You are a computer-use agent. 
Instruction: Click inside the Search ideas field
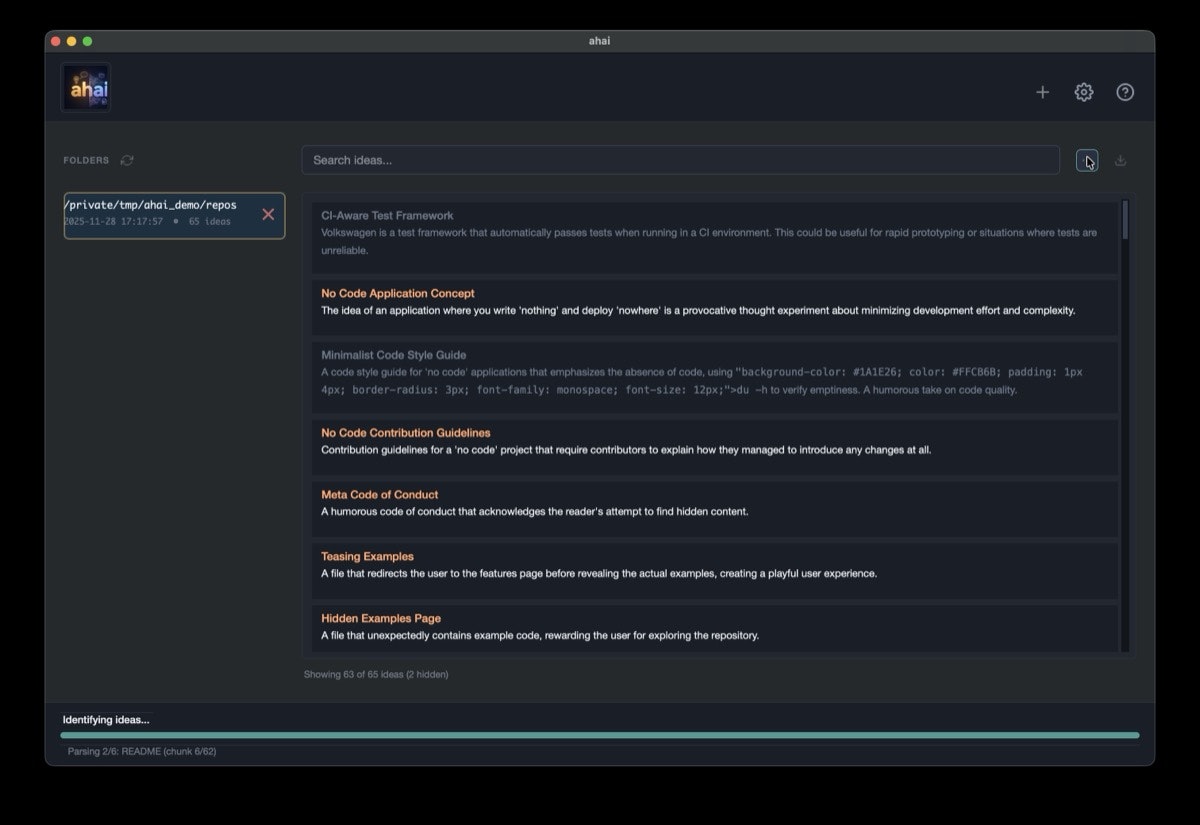pyautogui.click(x=680, y=160)
